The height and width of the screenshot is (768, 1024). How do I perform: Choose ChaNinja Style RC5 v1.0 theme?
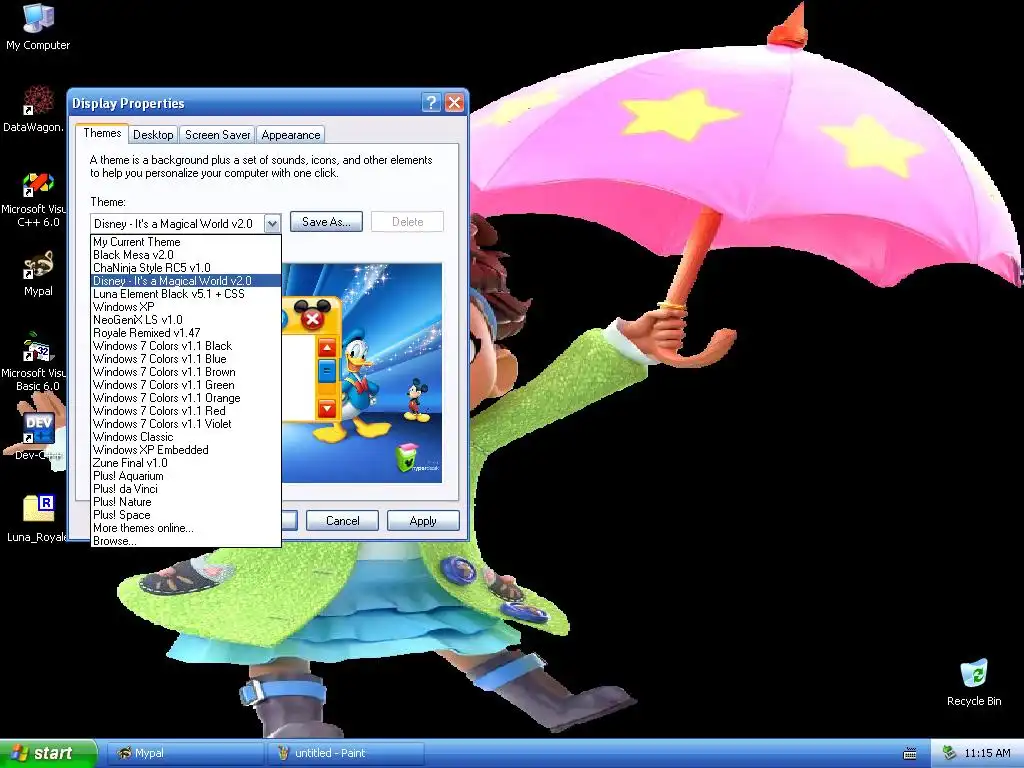(x=185, y=268)
